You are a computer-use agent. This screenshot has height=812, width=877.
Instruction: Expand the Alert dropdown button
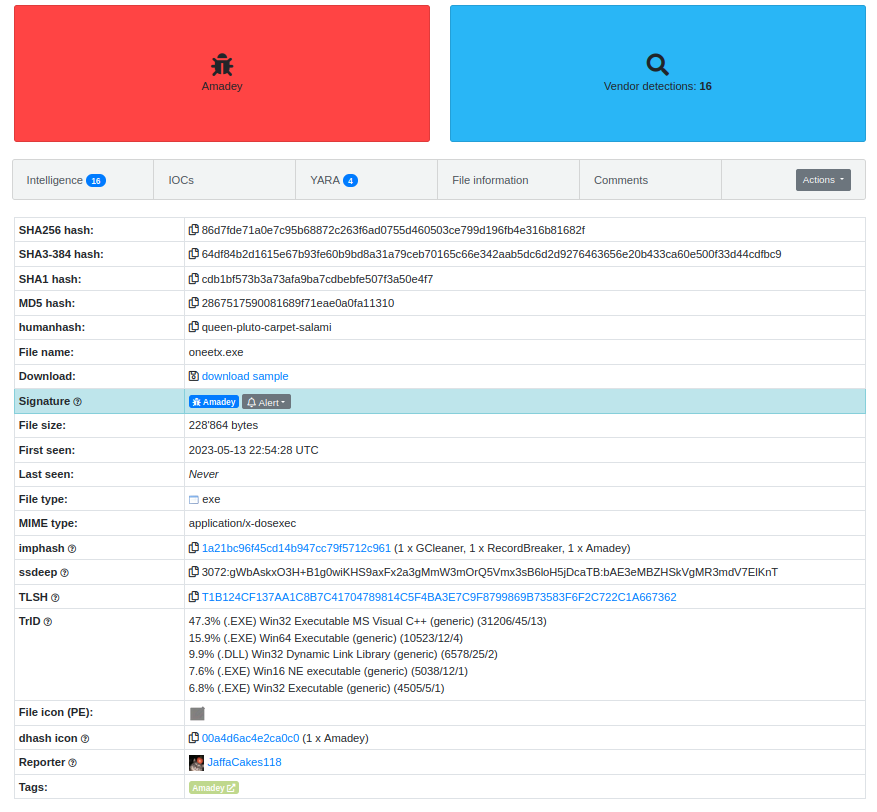coord(266,402)
